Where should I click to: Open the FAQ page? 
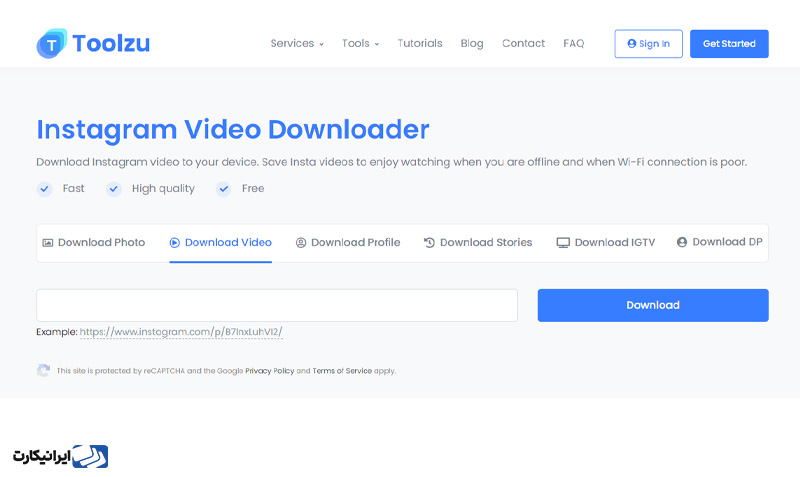573,43
